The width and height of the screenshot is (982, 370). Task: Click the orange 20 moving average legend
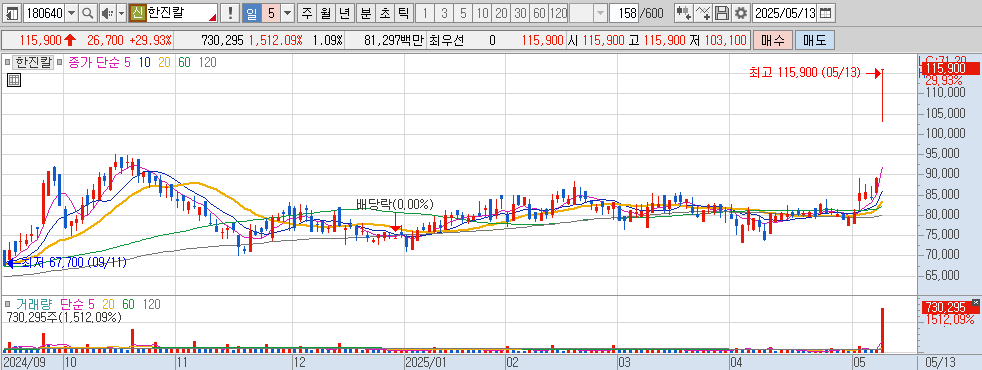[163, 62]
